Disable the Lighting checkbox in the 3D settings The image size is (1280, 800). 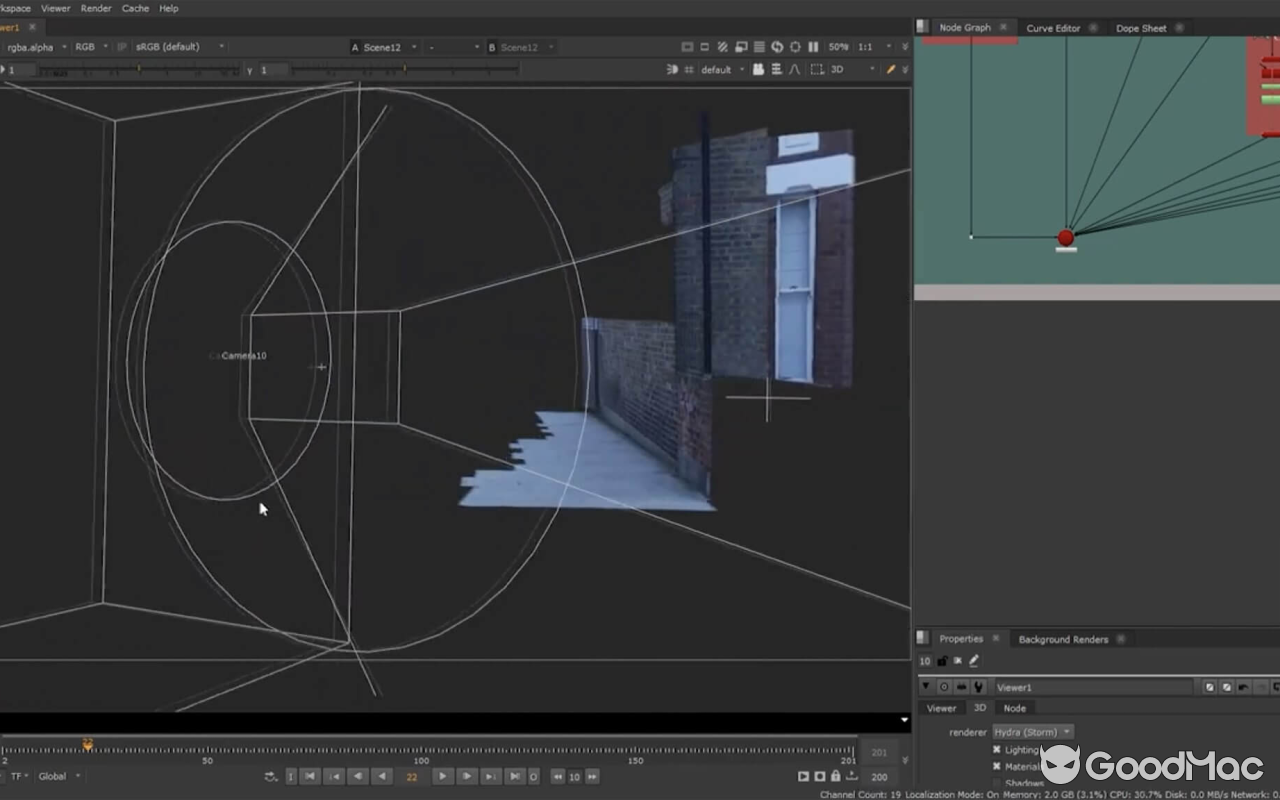pyautogui.click(x=997, y=749)
